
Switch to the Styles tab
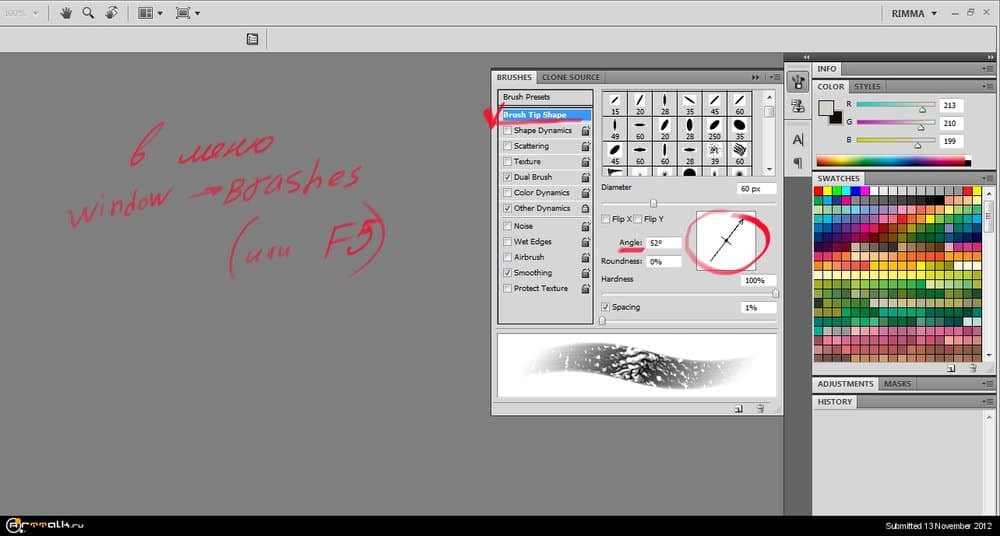[x=867, y=87]
